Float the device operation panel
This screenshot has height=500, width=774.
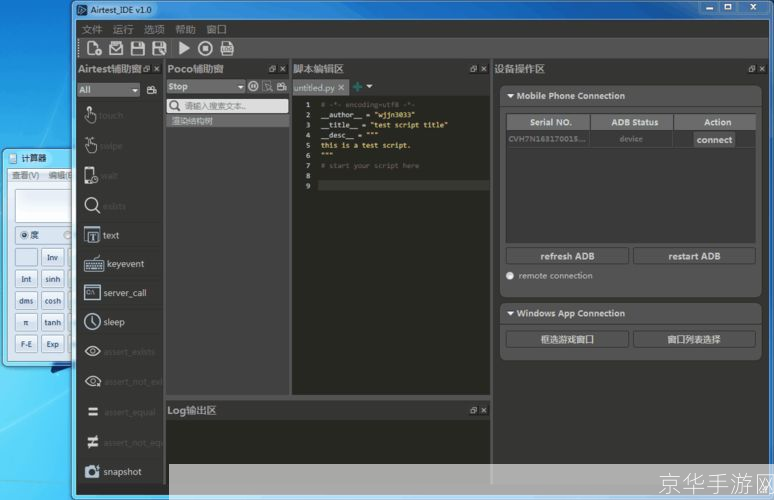751,69
